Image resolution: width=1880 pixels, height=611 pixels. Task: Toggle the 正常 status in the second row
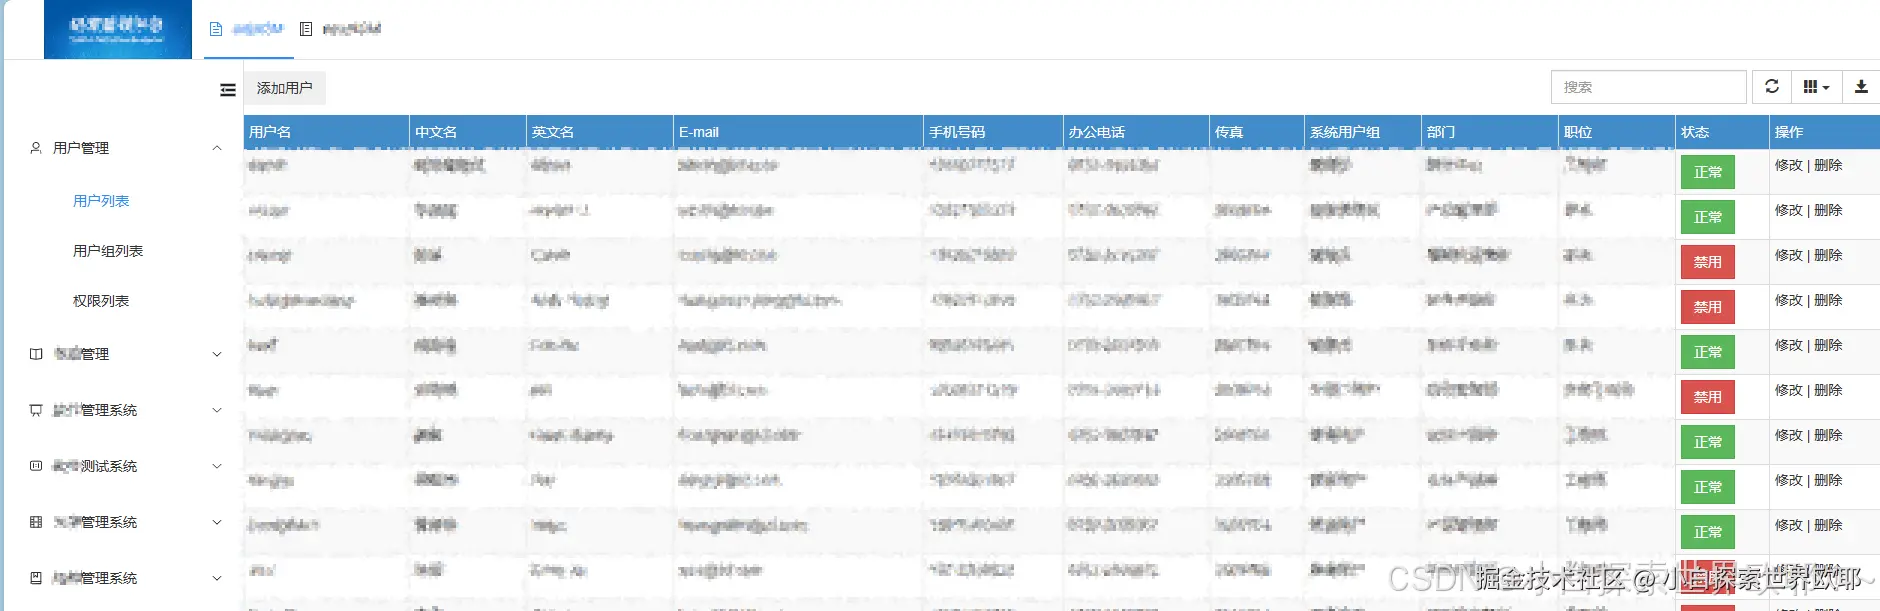tap(1708, 217)
